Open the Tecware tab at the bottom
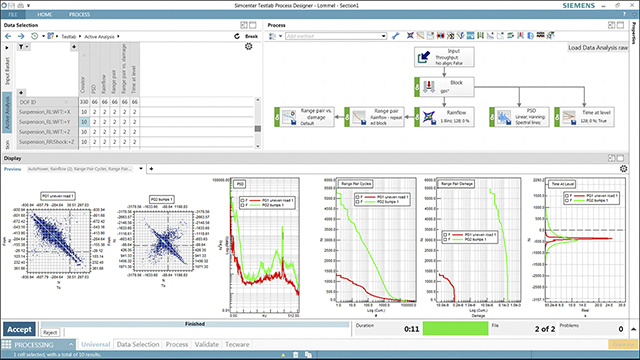640x360 pixels. 237,344
